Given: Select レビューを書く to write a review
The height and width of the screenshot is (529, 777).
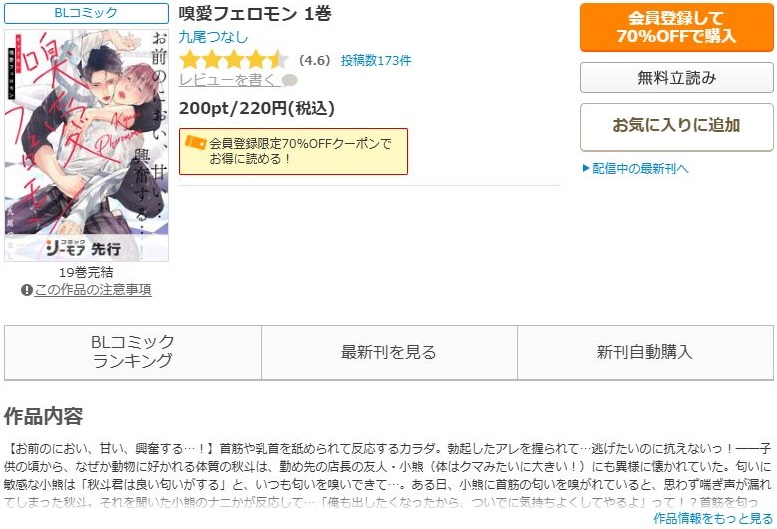Looking at the screenshot, I should pyautogui.click(x=228, y=80).
